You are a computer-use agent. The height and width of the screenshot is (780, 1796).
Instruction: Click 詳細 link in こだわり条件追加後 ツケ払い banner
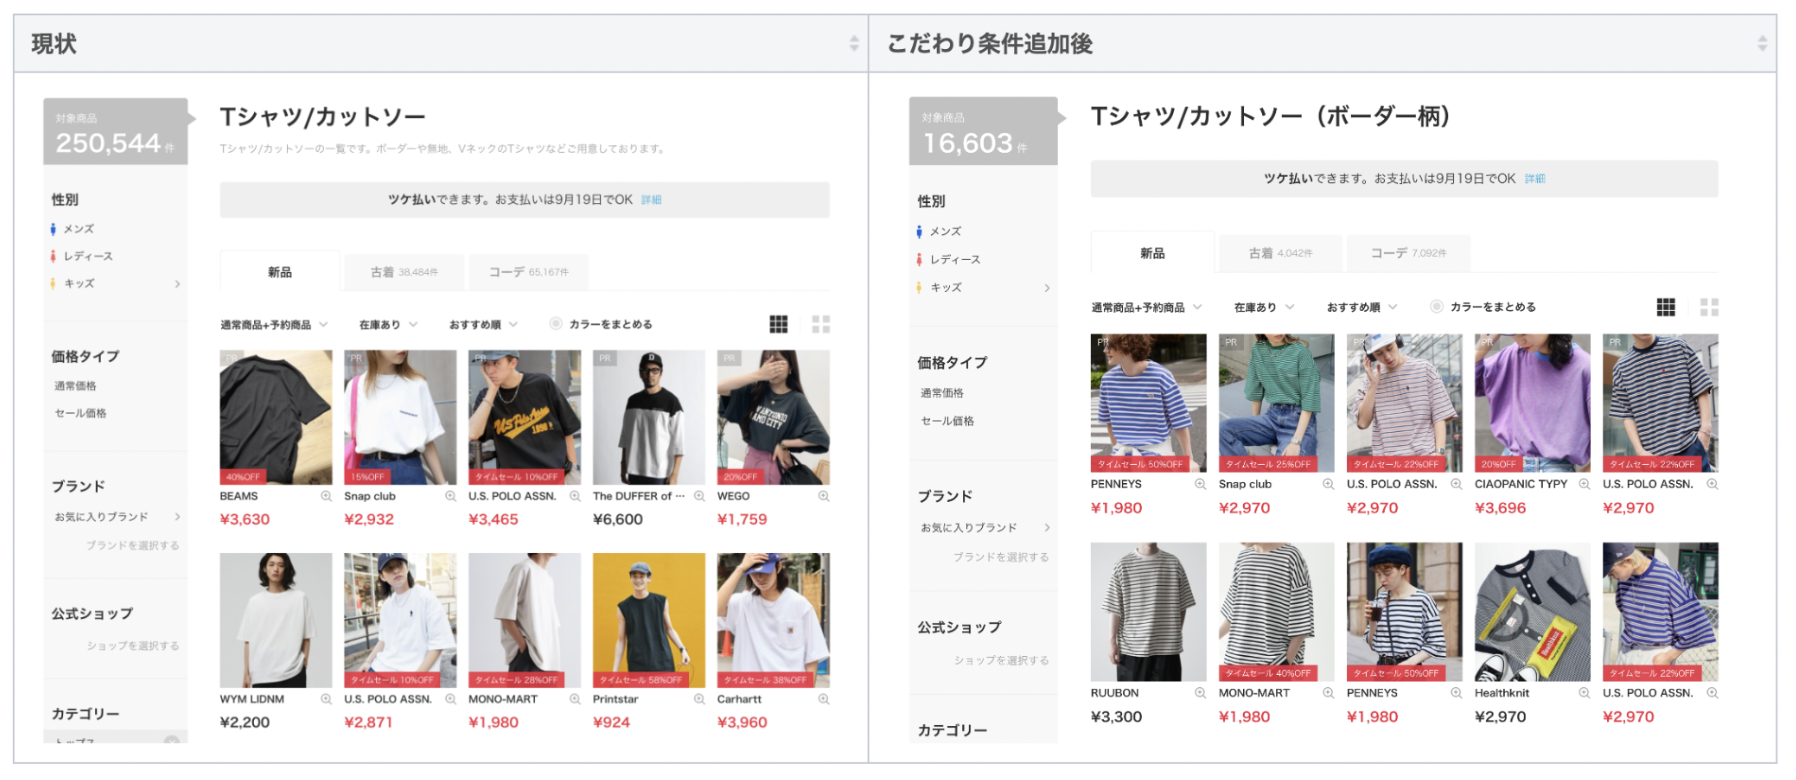click(1535, 179)
